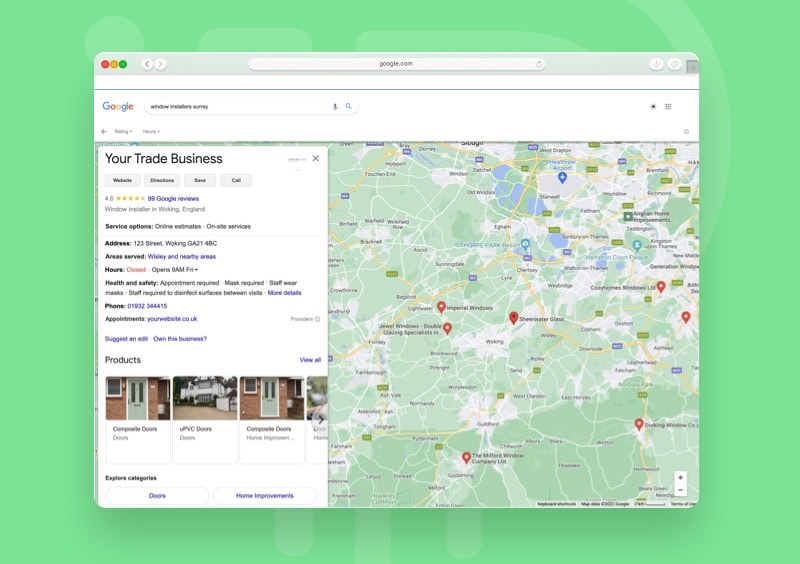Open a new tab with plus icon

point(693,66)
